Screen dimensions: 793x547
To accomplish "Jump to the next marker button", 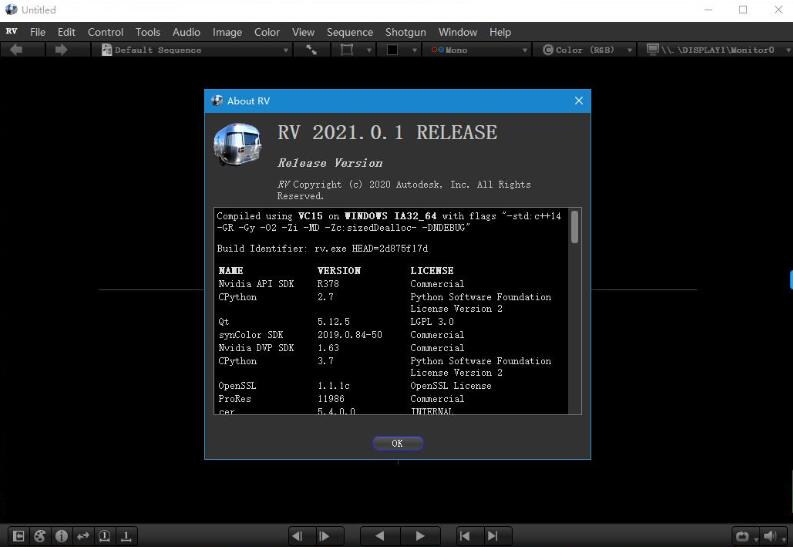I will click(492, 536).
